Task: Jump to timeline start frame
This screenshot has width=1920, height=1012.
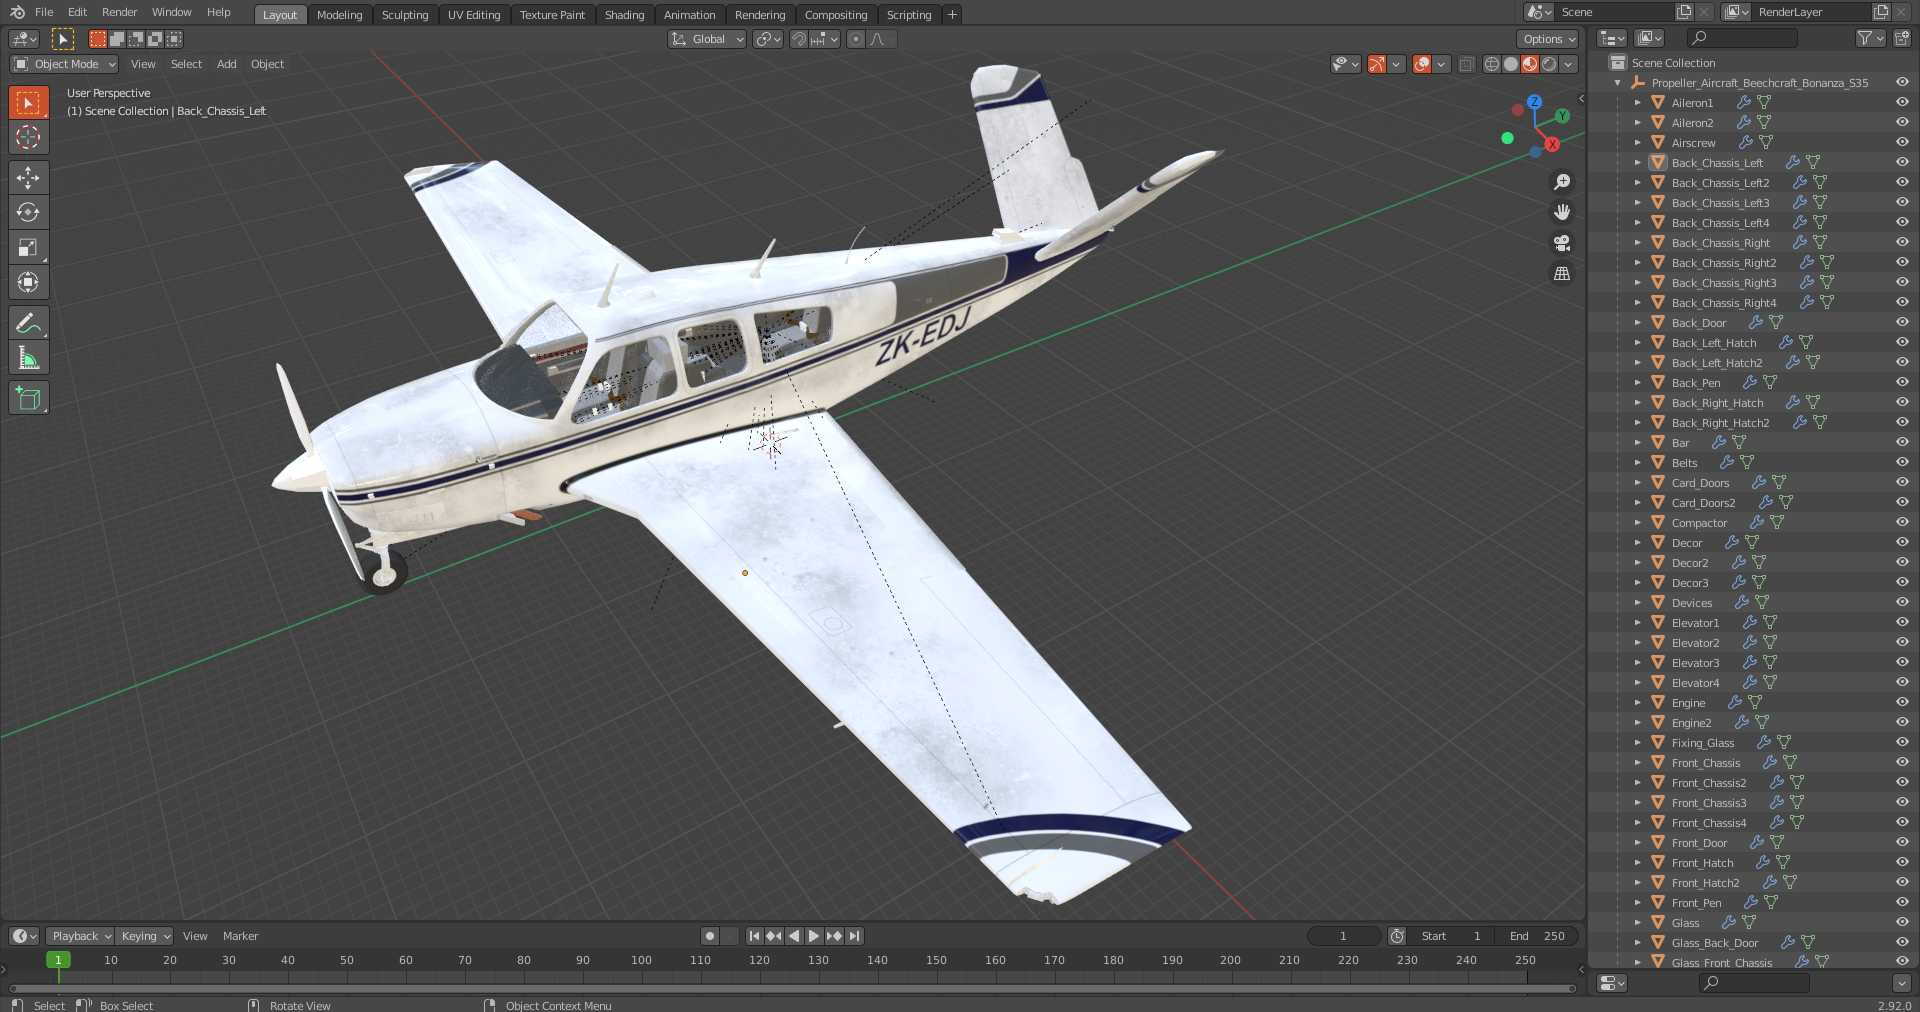Action: click(754, 936)
